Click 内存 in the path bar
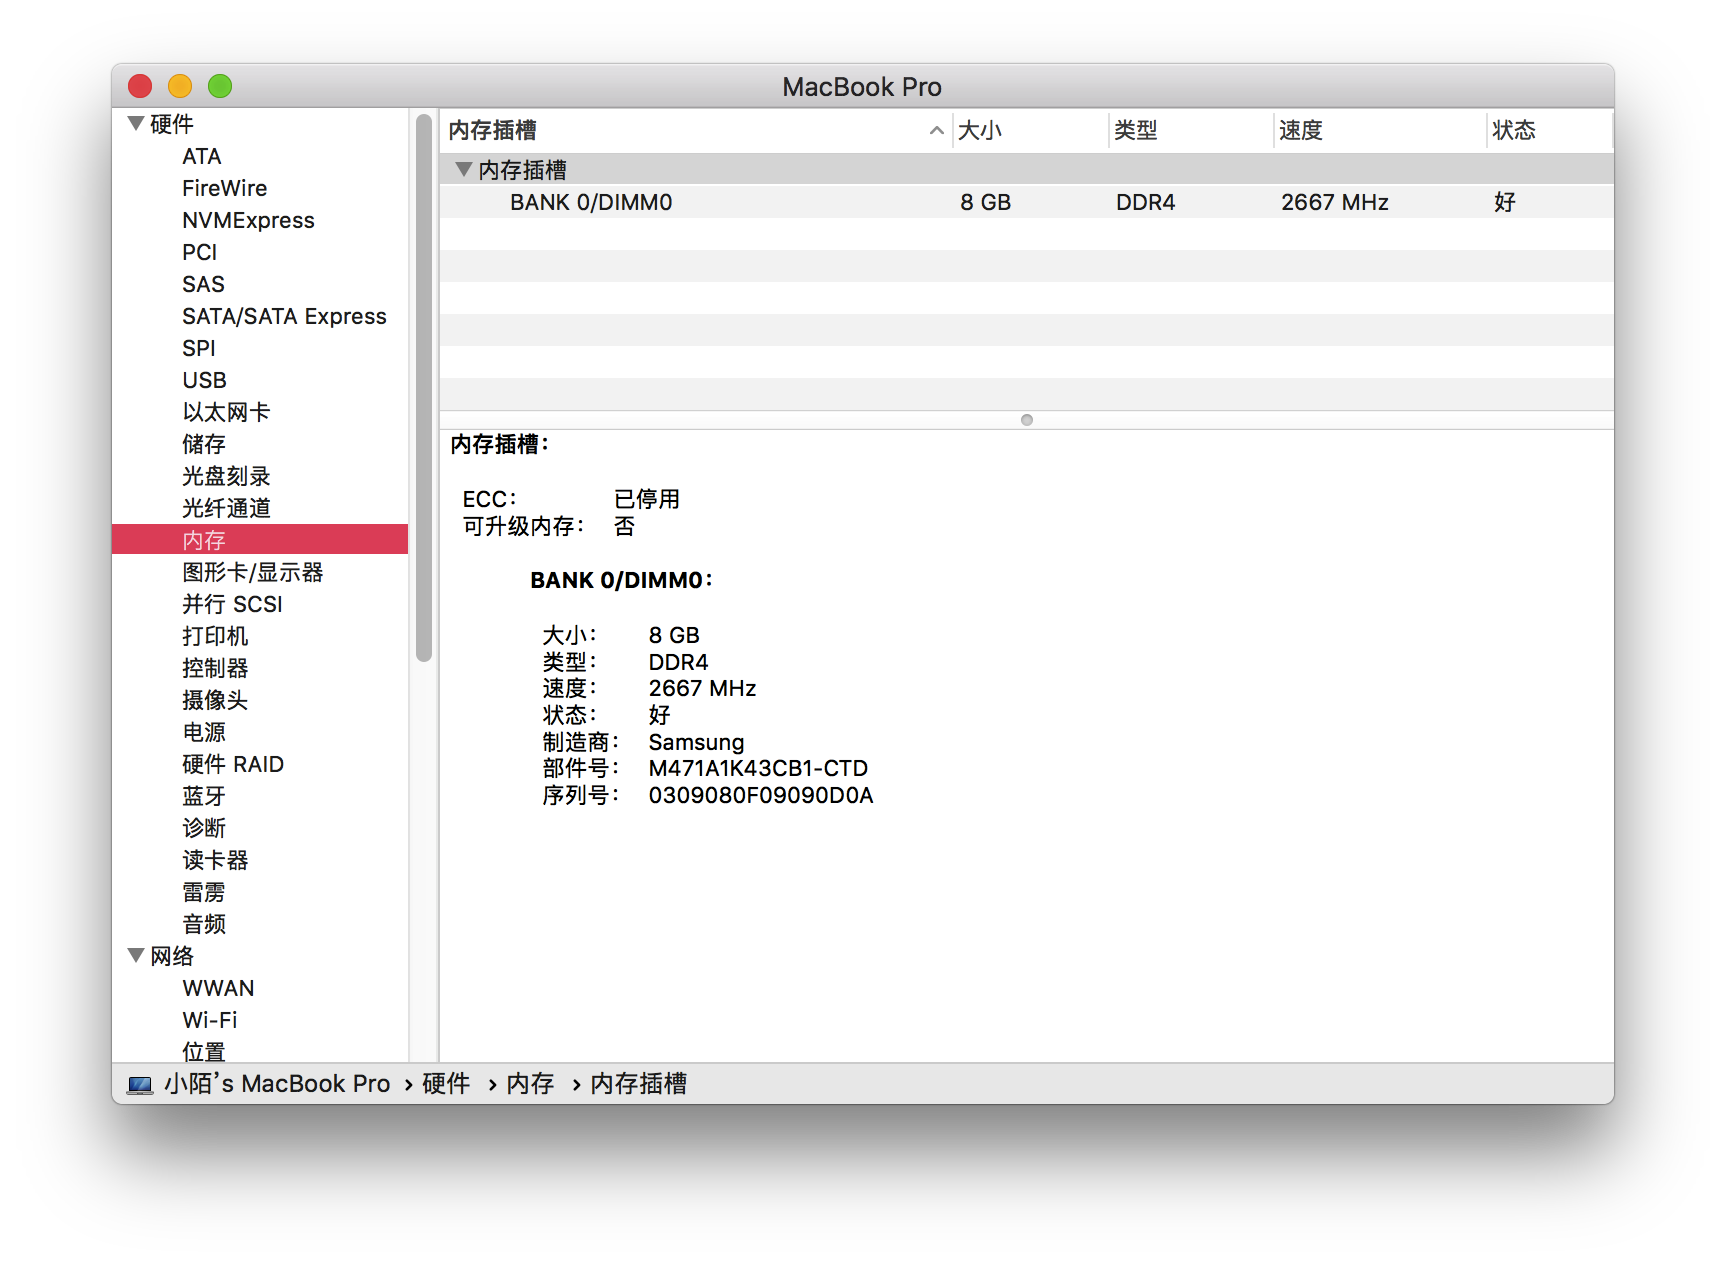The image size is (1726, 1264). click(530, 1084)
